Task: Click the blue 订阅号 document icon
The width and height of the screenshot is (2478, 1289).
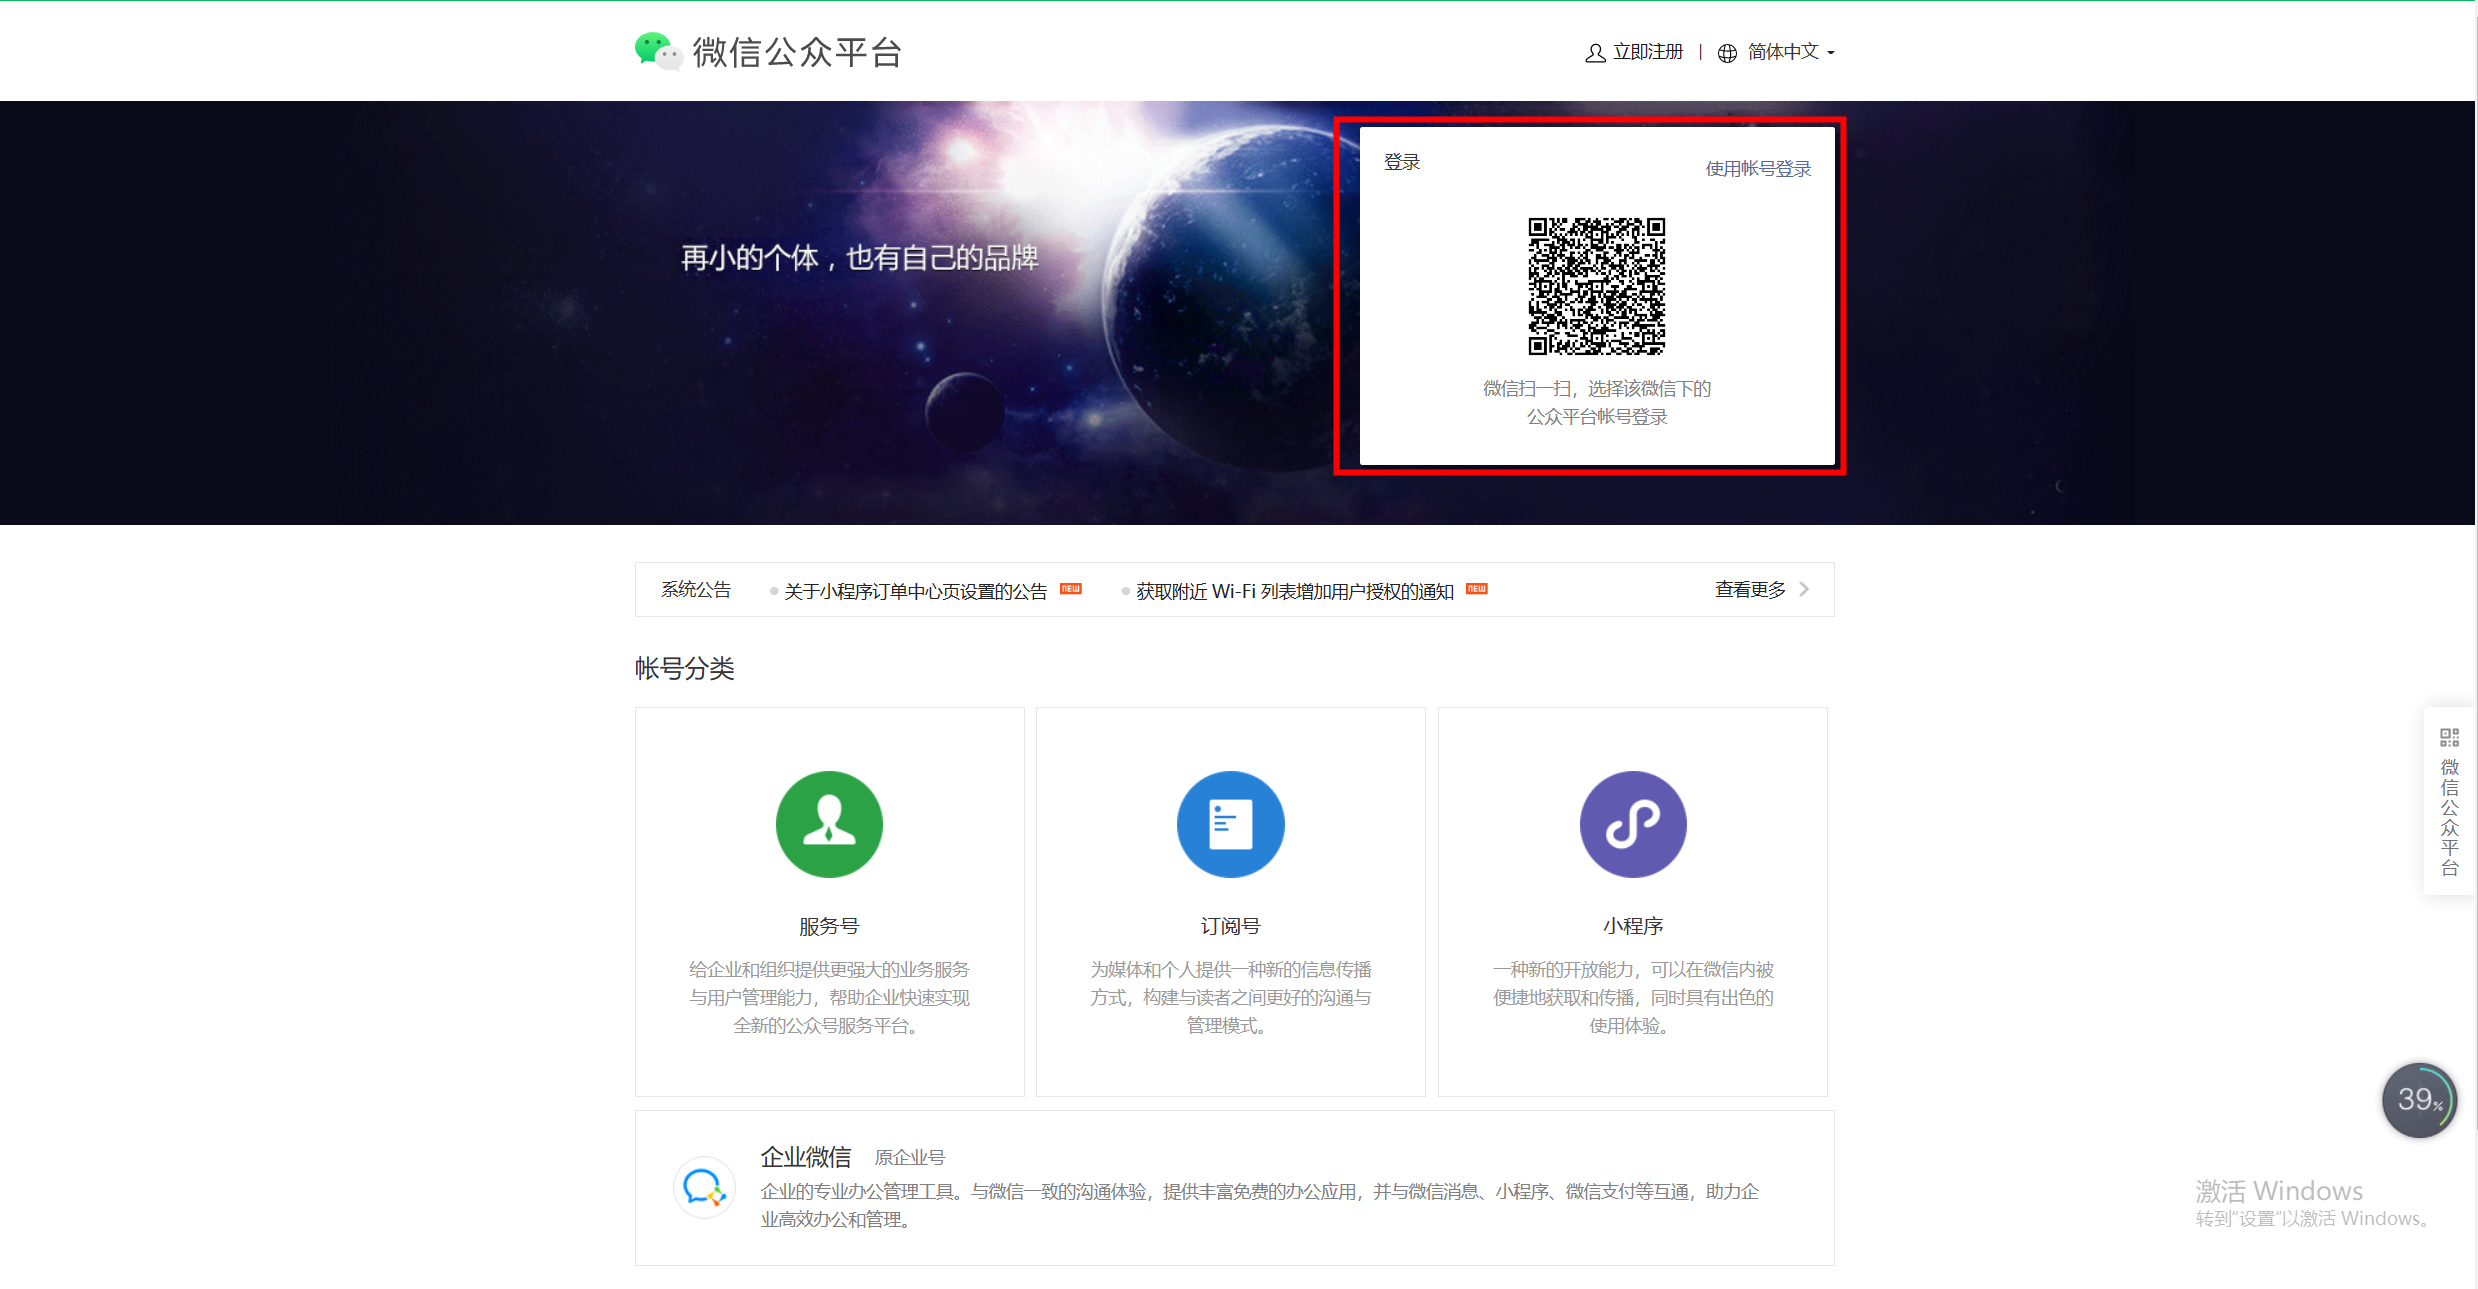Action: point(1231,824)
